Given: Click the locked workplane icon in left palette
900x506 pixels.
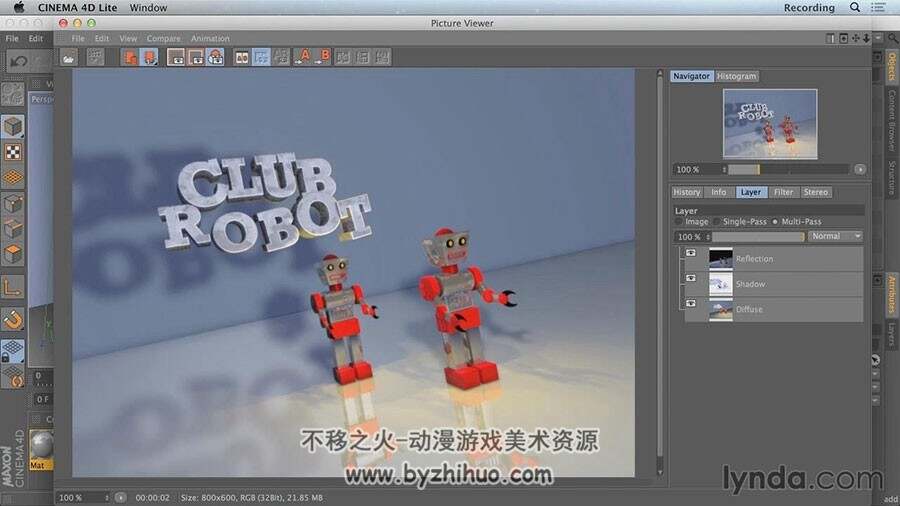Looking at the screenshot, I should point(13,351).
